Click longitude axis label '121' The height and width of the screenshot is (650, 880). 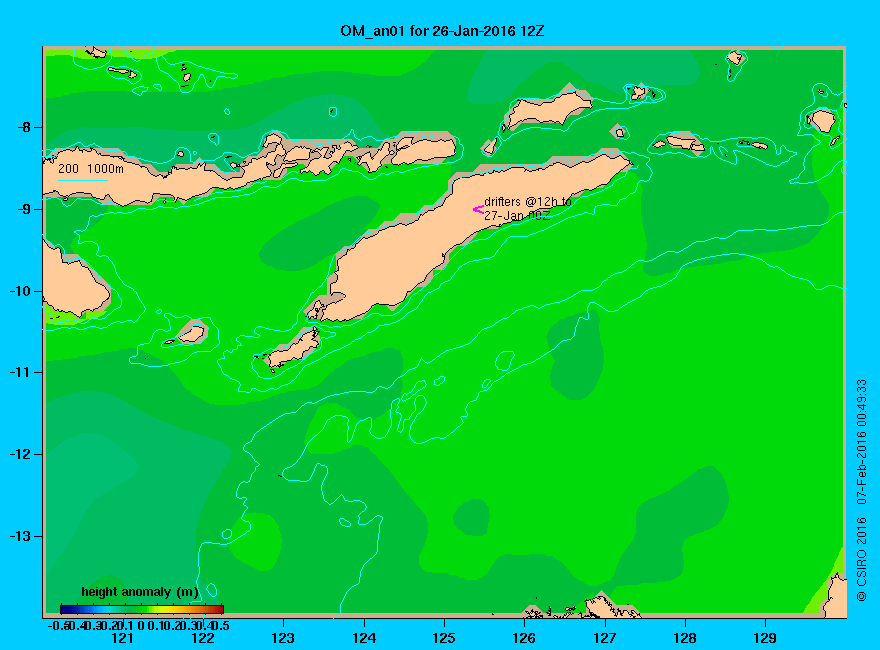tap(122, 638)
